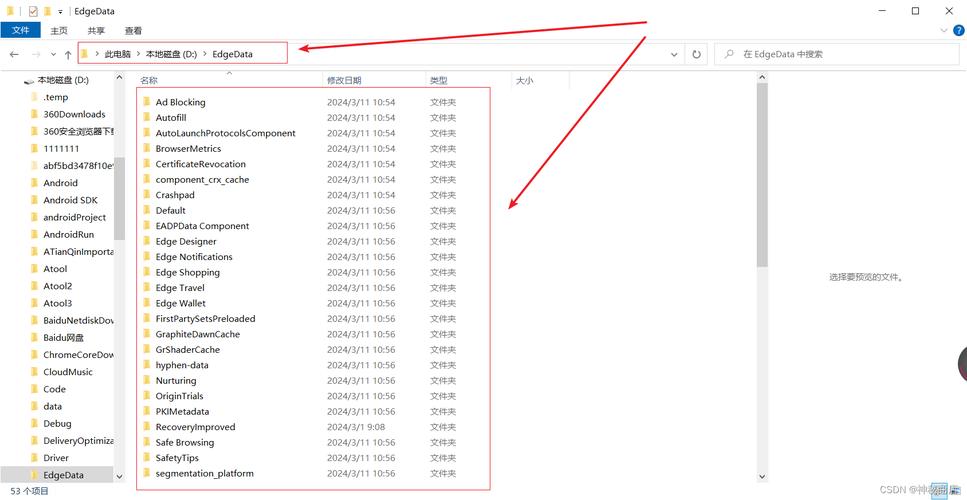Open the 文件 ribbon tab
This screenshot has height=500, width=967.
click(x=20, y=30)
